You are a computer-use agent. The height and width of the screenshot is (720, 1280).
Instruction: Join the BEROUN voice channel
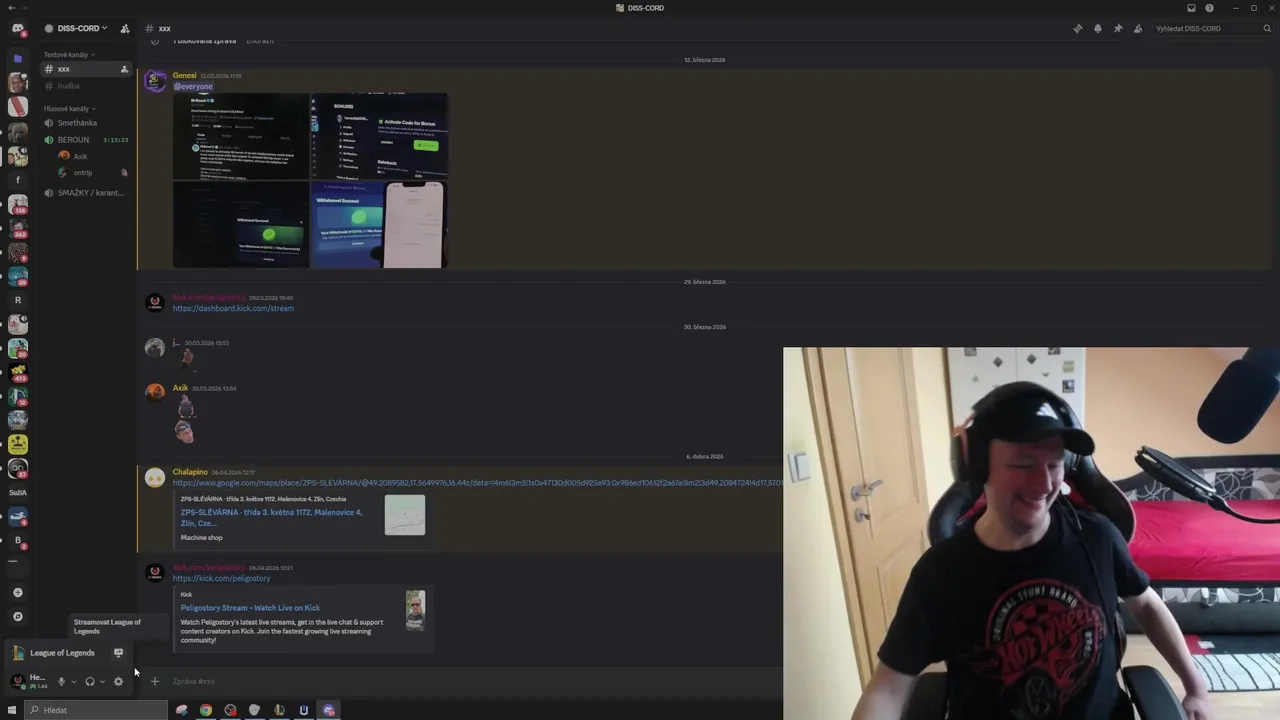click(x=86, y=140)
